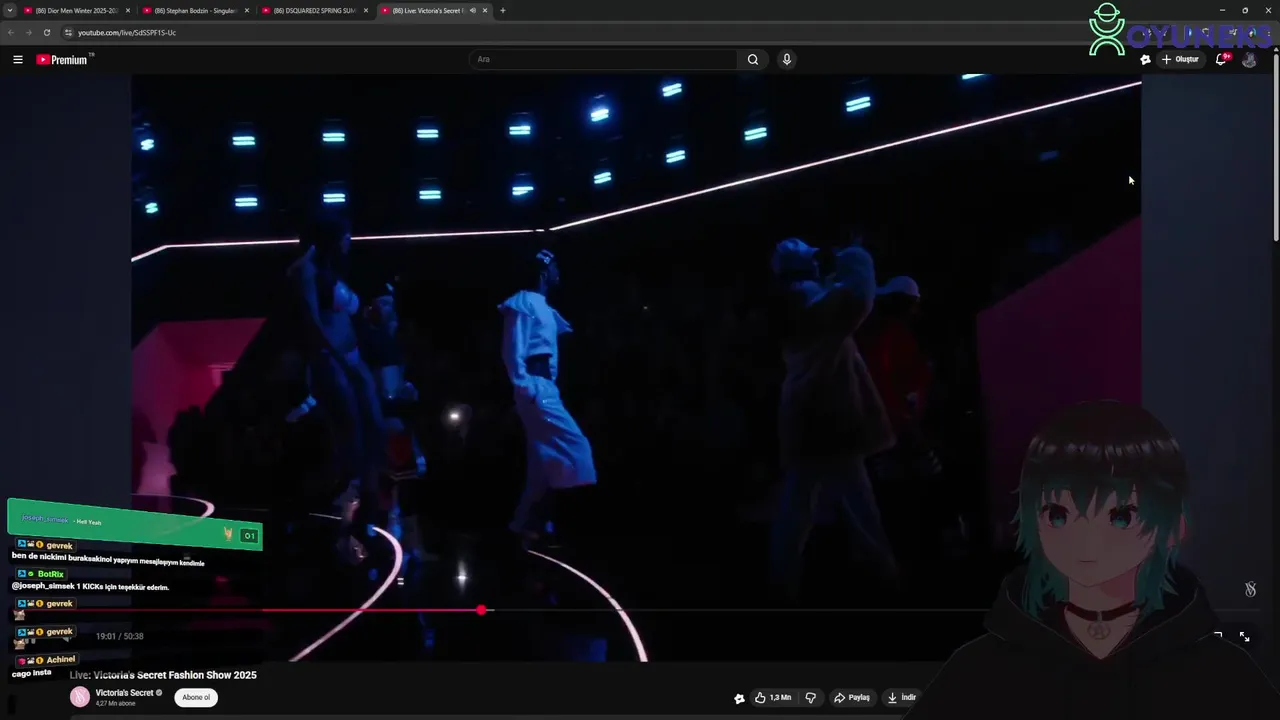
Task: Open the YouTube hamburger guide menu
Action: click(18, 60)
